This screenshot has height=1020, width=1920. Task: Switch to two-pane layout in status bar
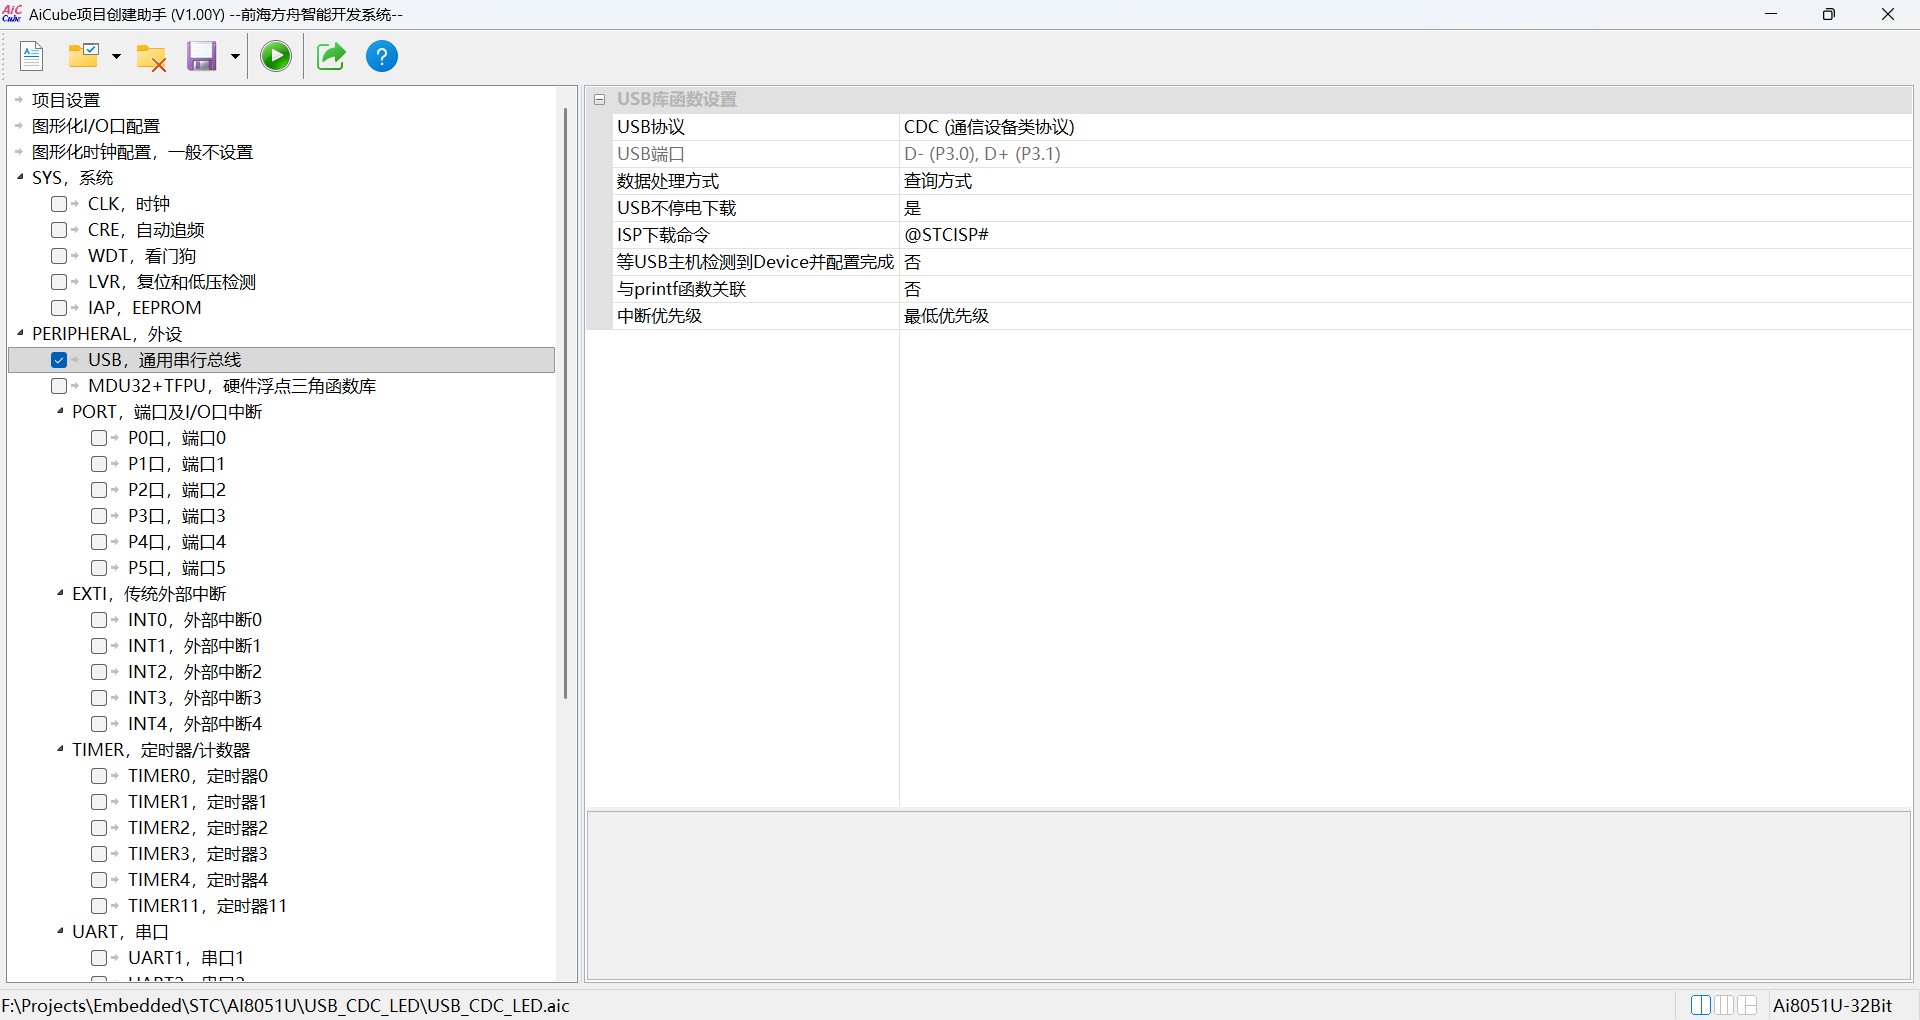point(1701,1005)
